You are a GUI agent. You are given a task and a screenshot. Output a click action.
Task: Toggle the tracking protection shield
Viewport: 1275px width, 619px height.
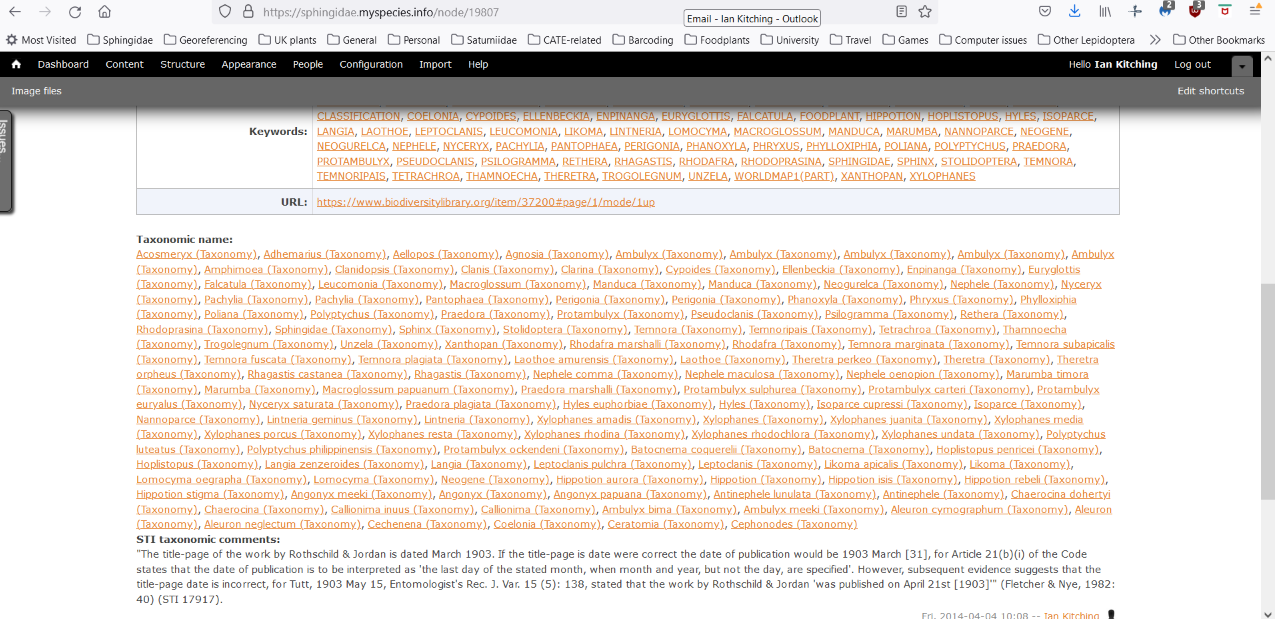coord(224,12)
